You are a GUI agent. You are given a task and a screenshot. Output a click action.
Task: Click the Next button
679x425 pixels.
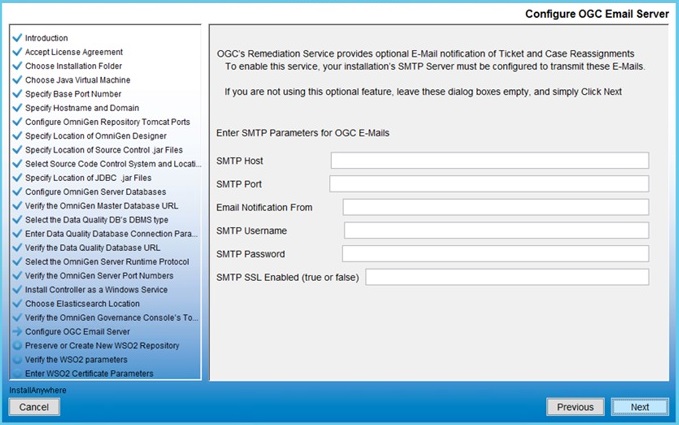pyautogui.click(x=640, y=407)
